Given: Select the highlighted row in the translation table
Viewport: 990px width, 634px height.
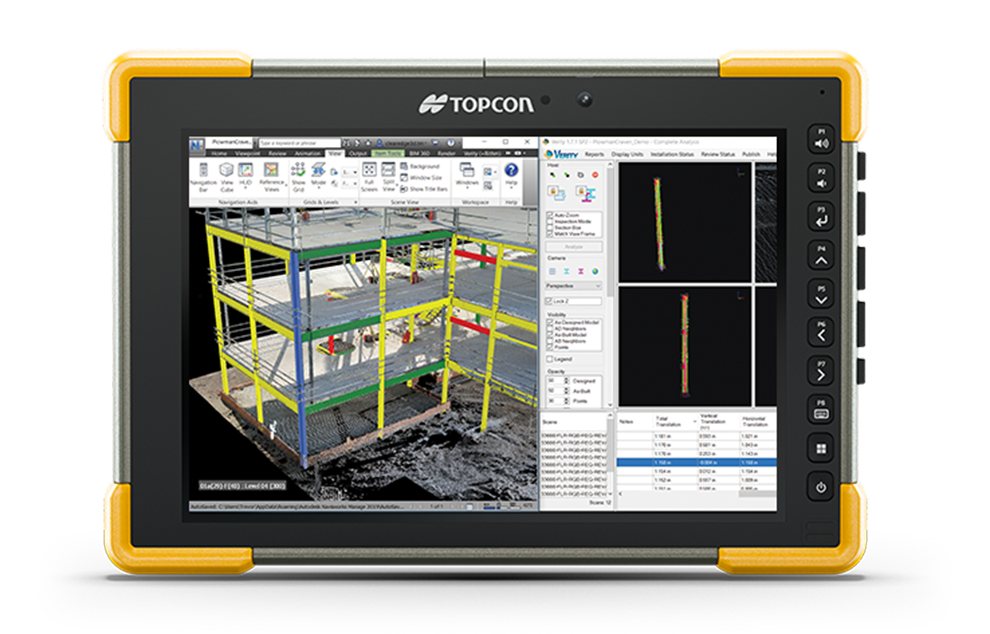Looking at the screenshot, I should pyautogui.click(x=700, y=461).
